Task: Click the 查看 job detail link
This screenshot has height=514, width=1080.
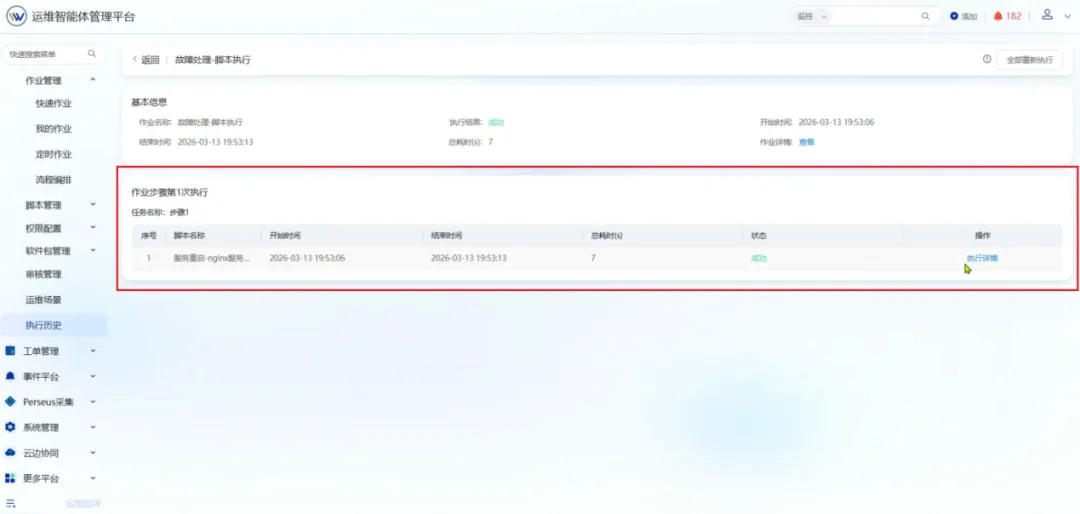Action: coord(807,142)
